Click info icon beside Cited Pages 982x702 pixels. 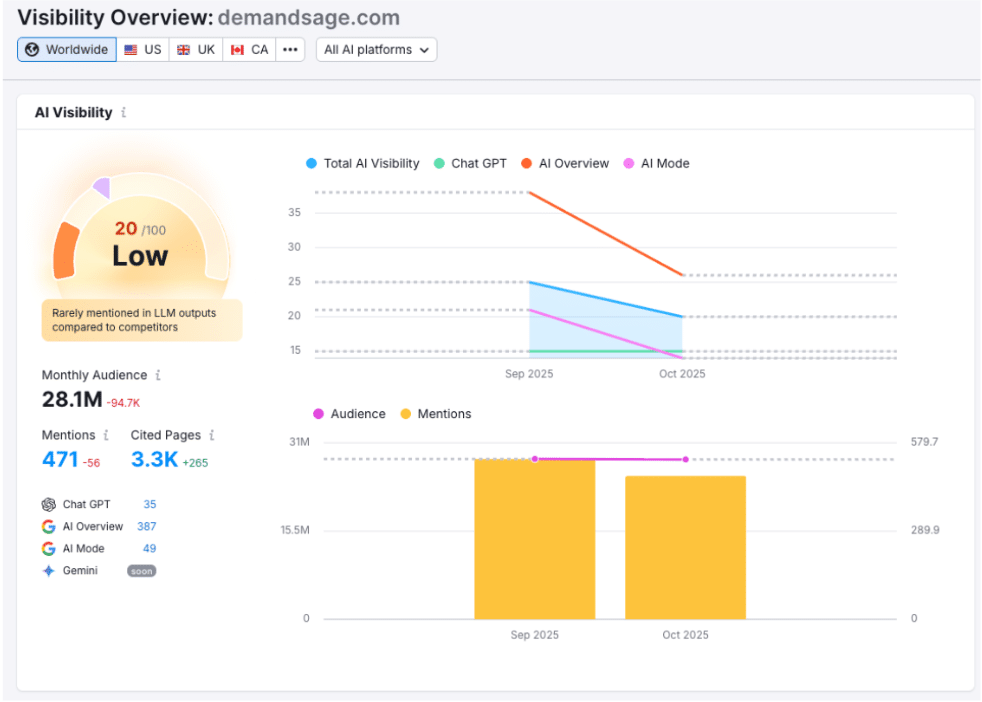(212, 435)
